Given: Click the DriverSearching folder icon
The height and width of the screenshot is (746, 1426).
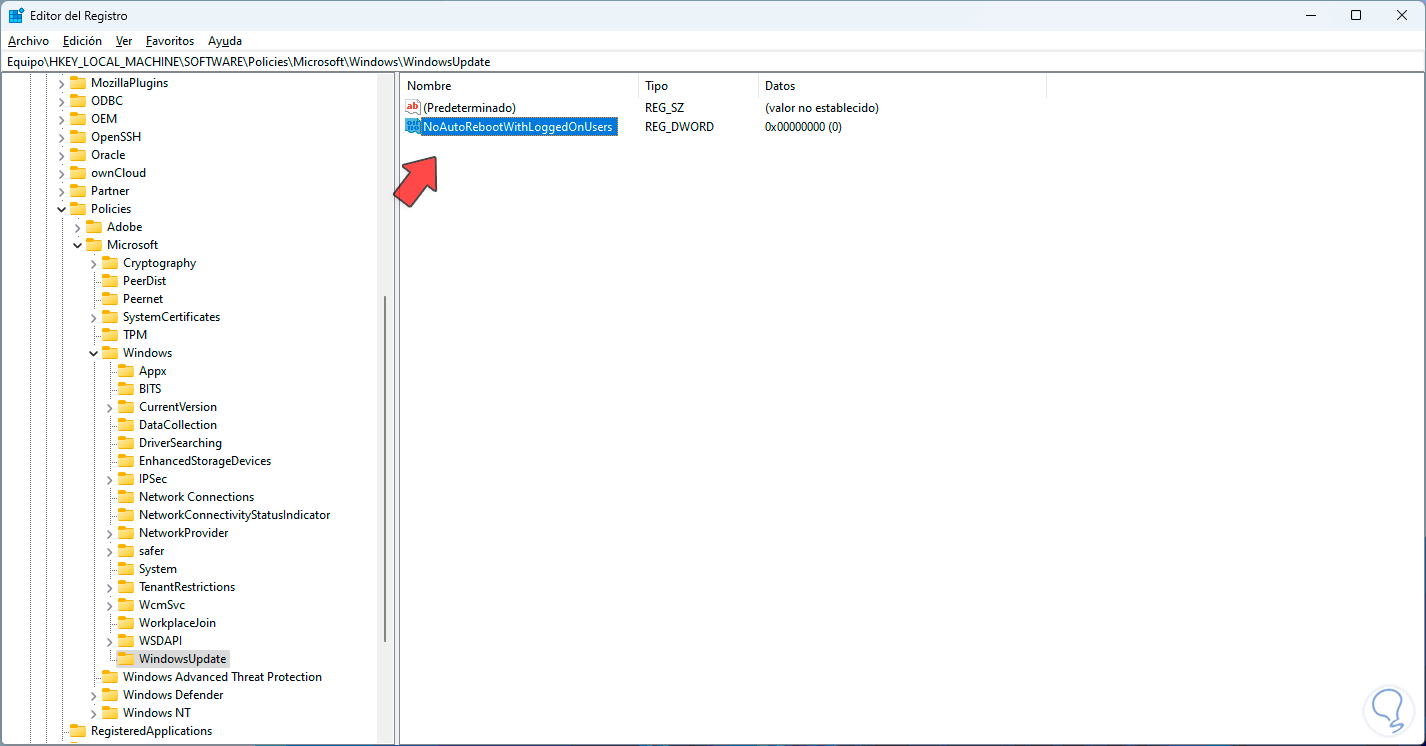Looking at the screenshot, I should click(x=126, y=443).
